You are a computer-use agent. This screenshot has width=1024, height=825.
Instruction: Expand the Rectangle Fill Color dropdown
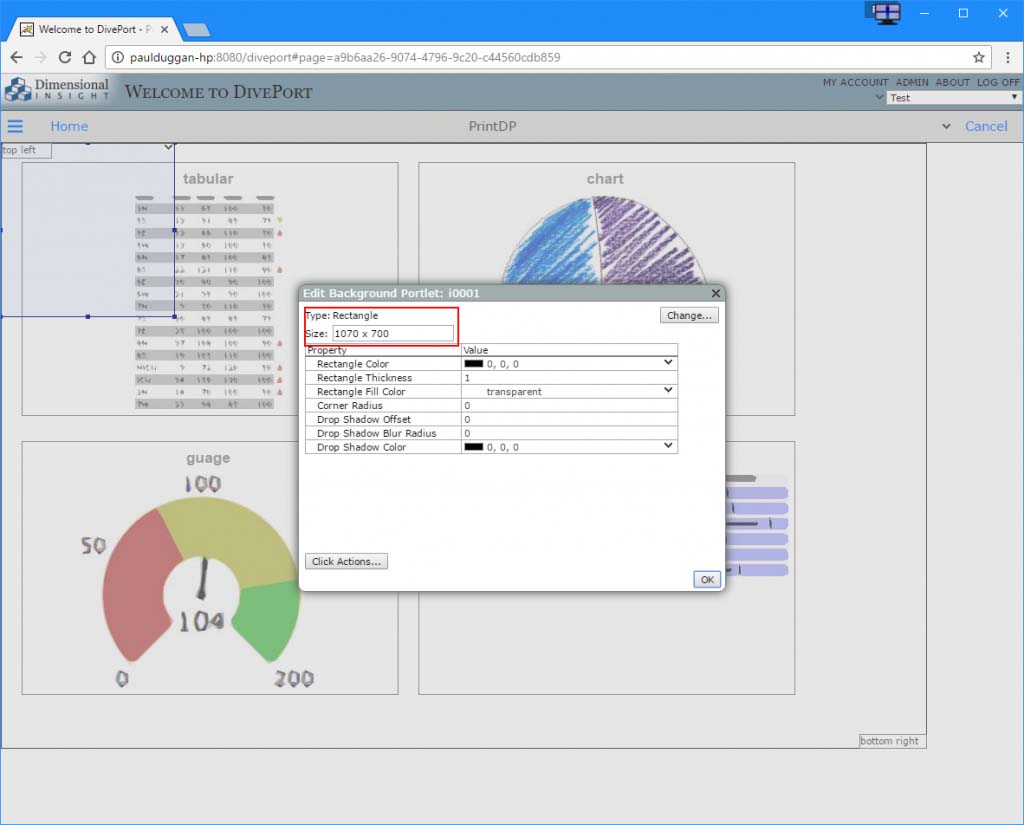[669, 391]
